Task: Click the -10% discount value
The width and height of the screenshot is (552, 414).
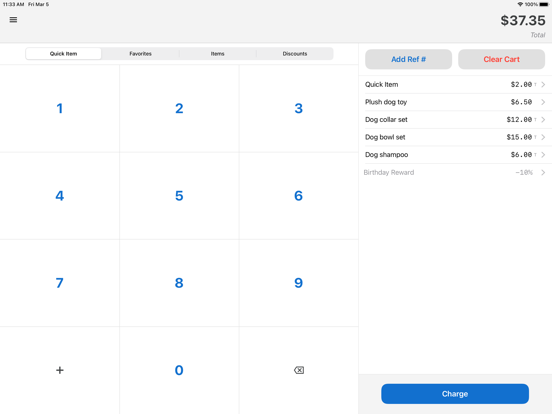Action: (524, 172)
